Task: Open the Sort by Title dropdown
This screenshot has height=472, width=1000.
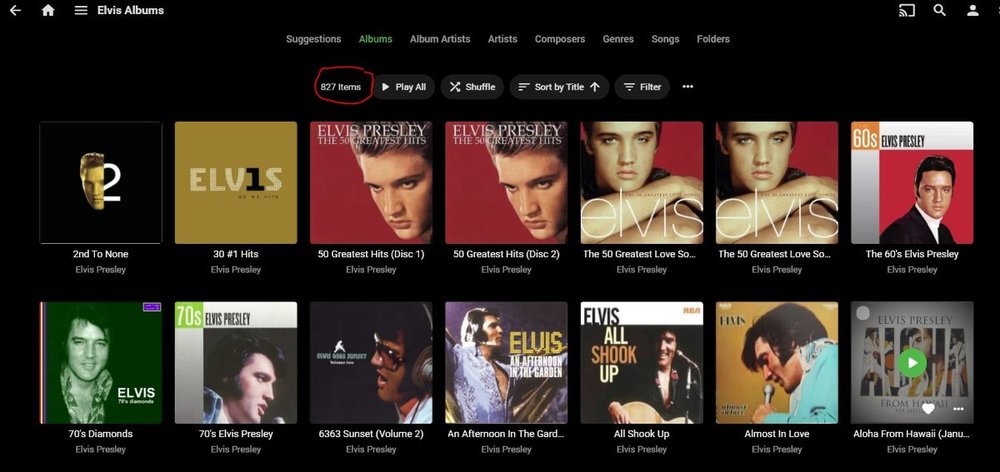Action: click(559, 87)
